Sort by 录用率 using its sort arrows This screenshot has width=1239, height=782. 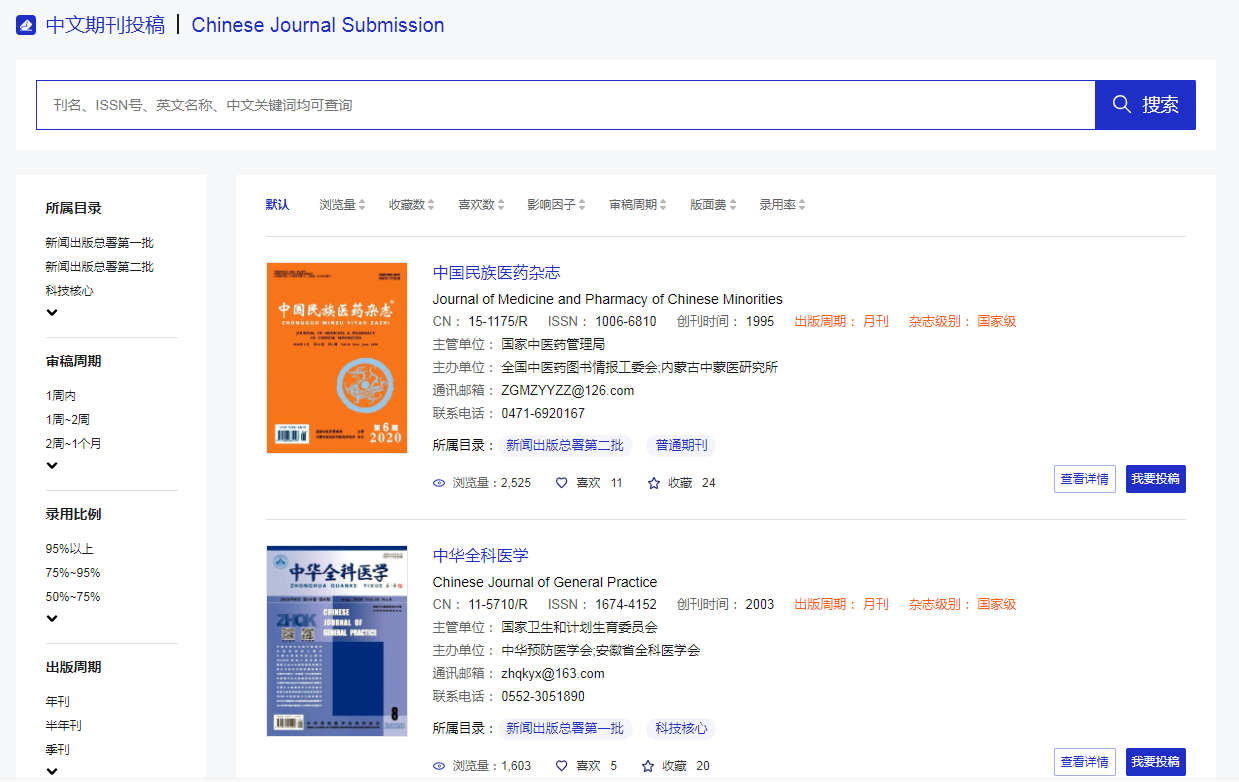802,205
